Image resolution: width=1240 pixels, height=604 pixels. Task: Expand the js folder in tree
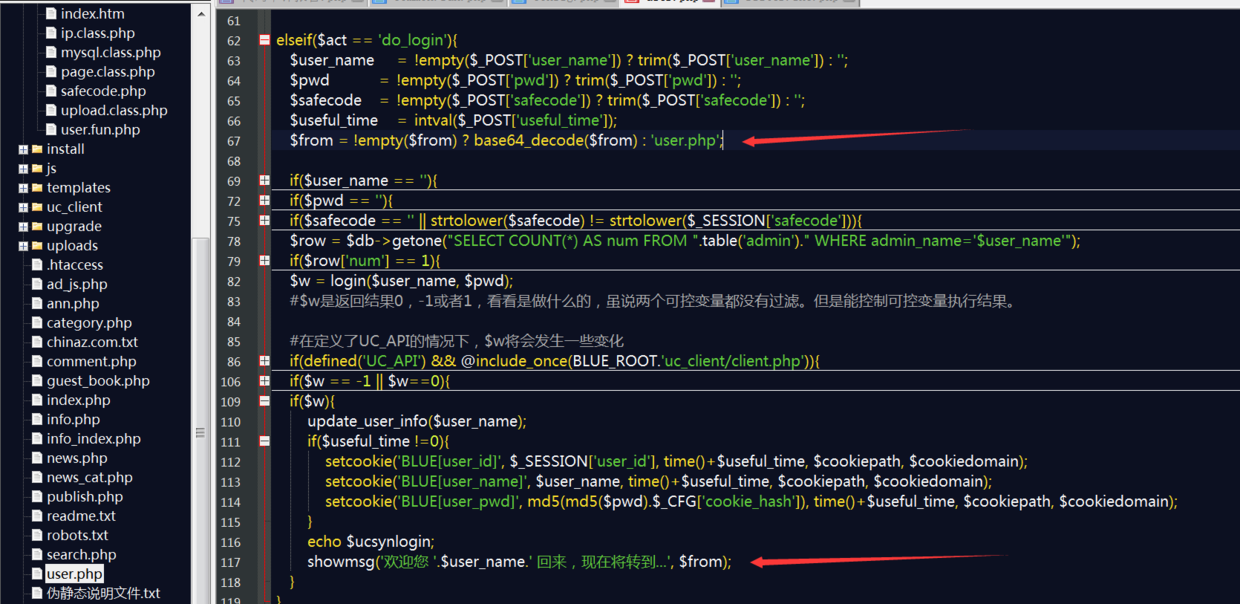click(x=23, y=169)
